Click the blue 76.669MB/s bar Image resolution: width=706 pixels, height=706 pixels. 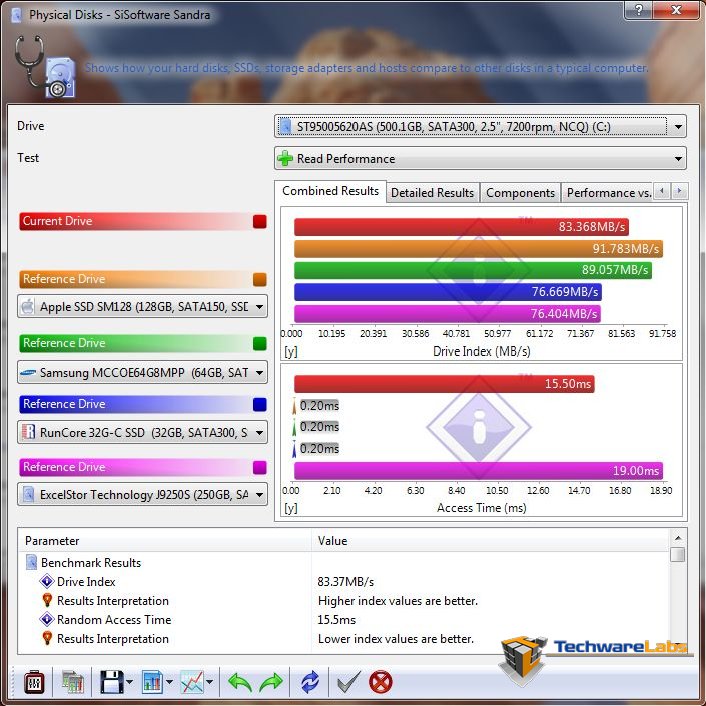coord(448,292)
